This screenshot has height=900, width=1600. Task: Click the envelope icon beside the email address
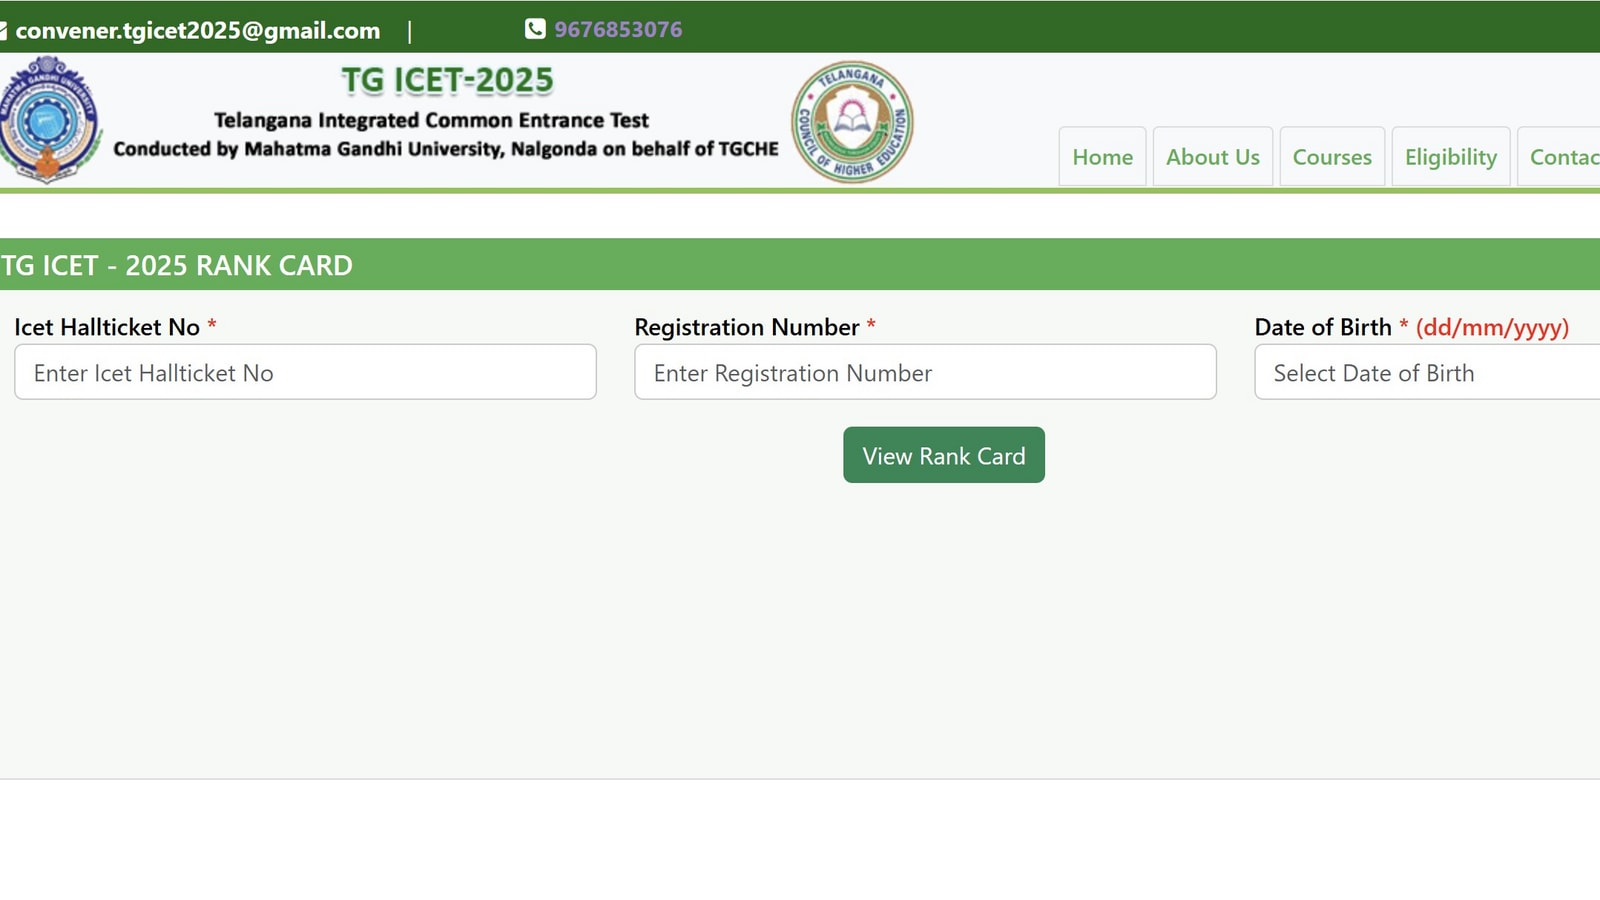click(3, 30)
